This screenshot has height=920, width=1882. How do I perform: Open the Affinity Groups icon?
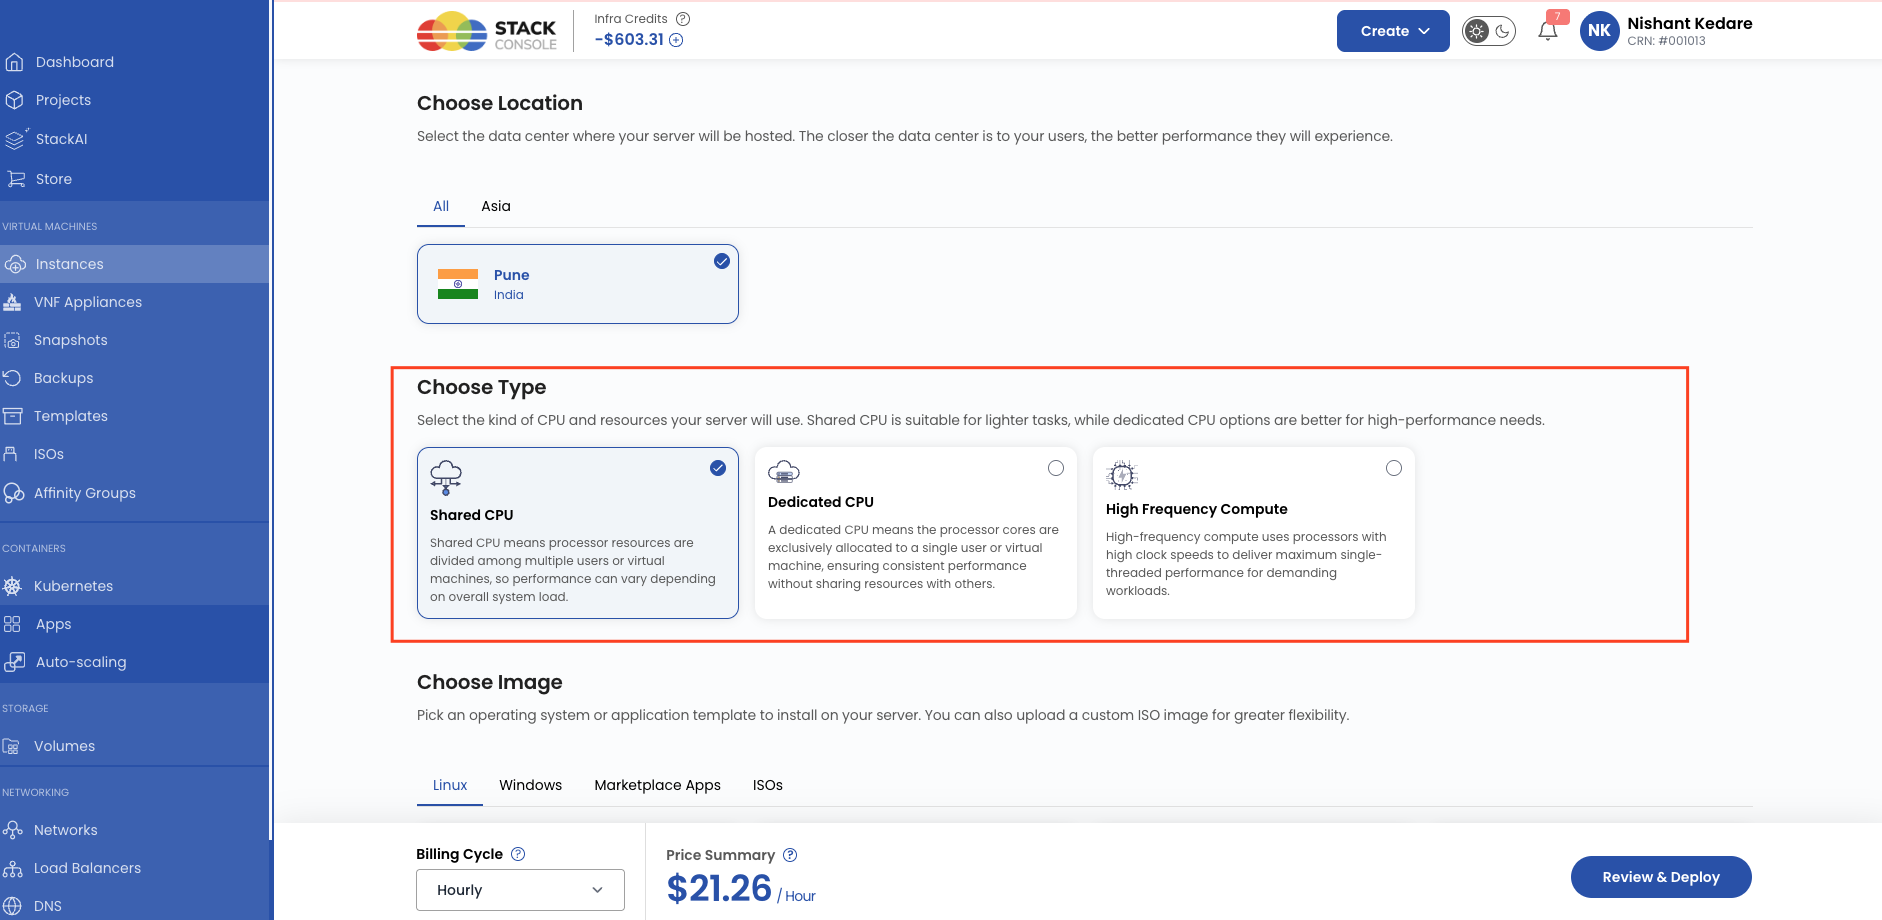click(x=14, y=493)
